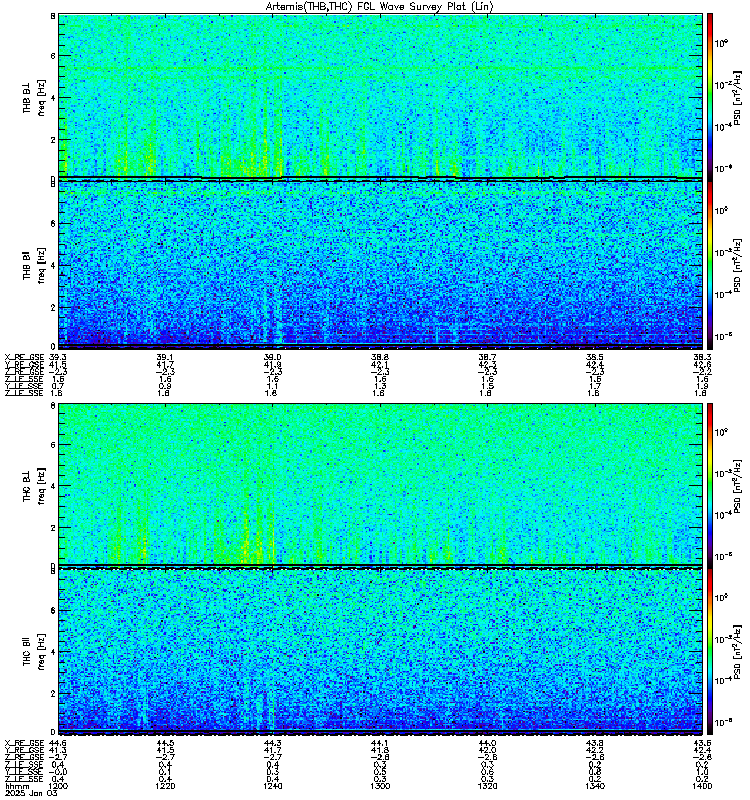Click the THB X_RE_GSE value '39.0'
The image size is (750, 800).
272,357
